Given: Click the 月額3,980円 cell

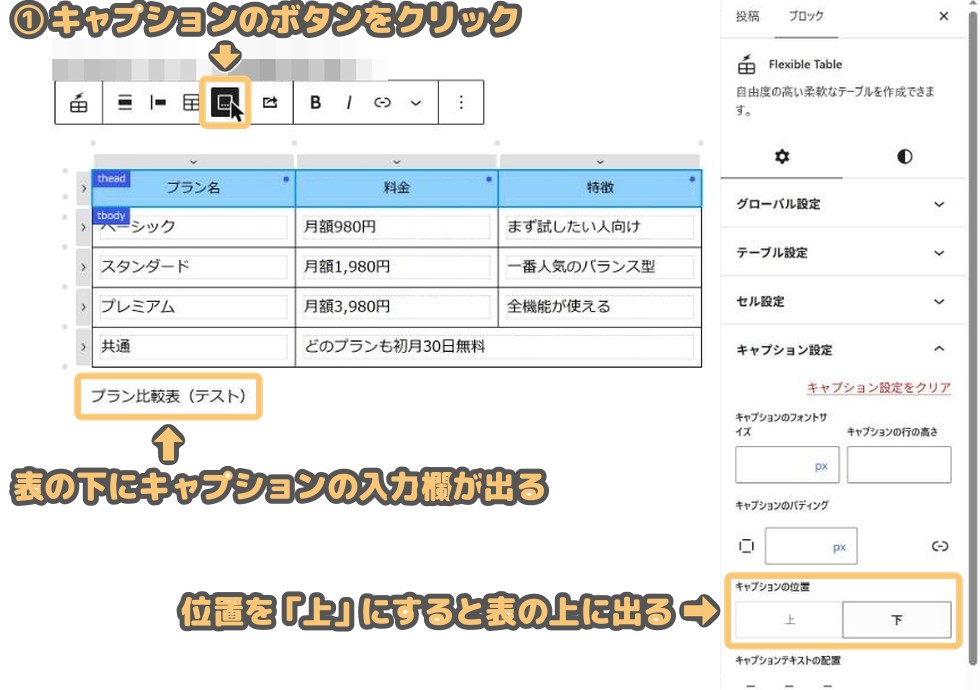Looking at the screenshot, I should tap(397, 307).
